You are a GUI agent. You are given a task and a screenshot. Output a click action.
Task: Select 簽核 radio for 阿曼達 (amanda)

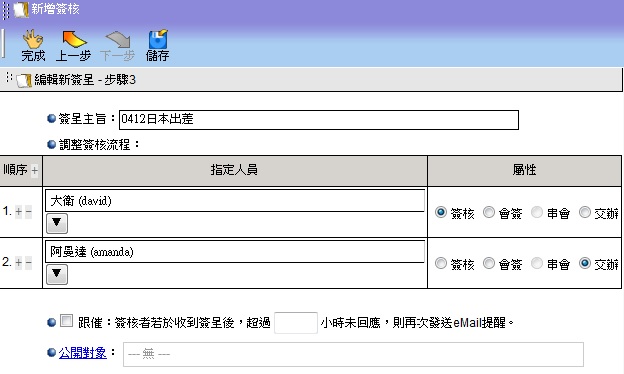click(441, 263)
